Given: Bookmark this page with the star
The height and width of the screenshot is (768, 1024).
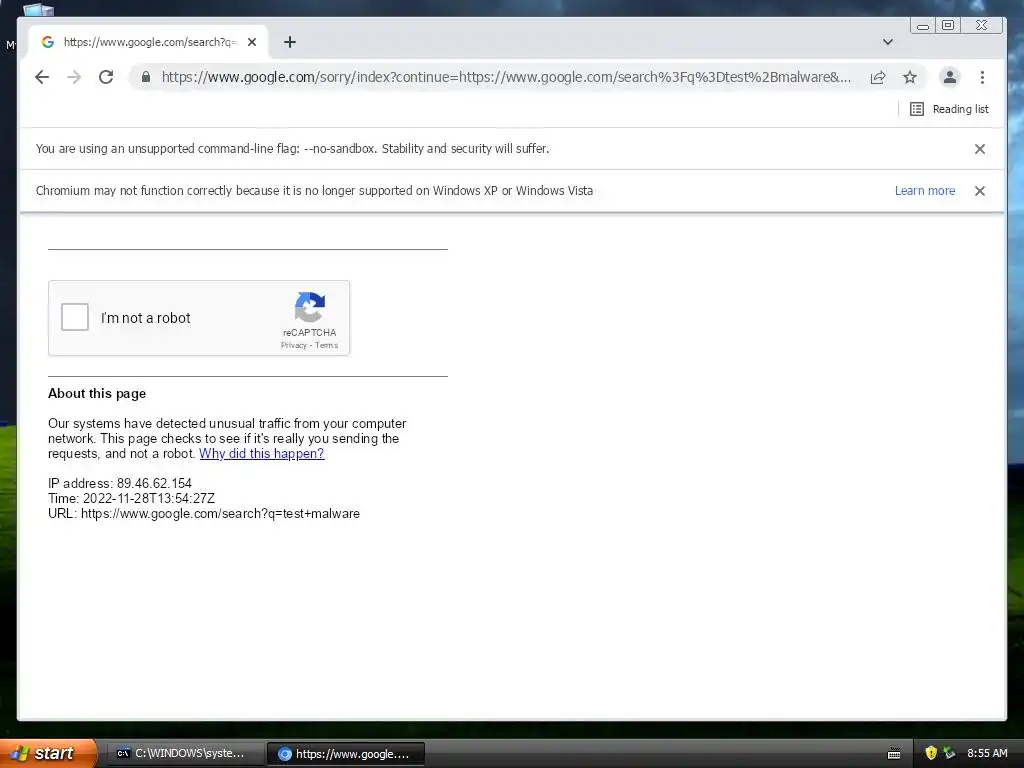Looking at the screenshot, I should click(x=910, y=77).
